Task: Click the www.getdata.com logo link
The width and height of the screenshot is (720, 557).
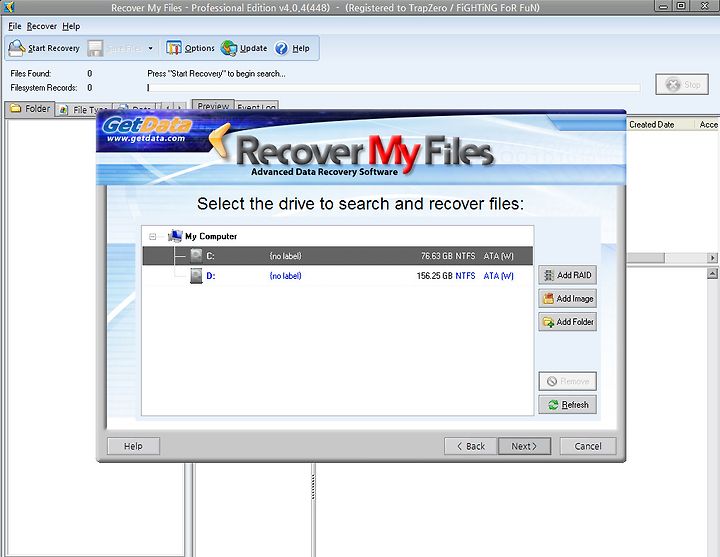Action: (x=146, y=138)
